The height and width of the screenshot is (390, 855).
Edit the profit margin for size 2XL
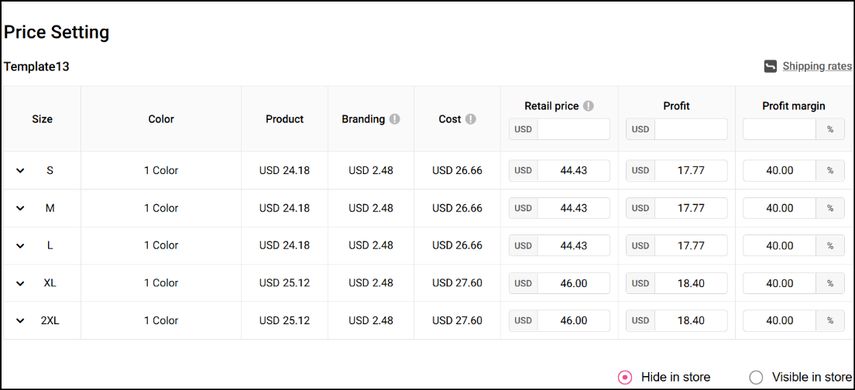pos(780,321)
